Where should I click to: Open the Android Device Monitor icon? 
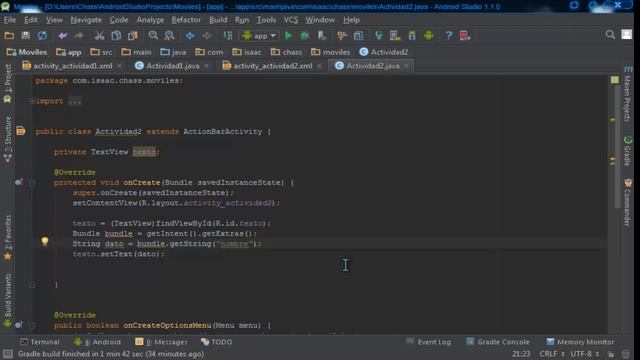(x=429, y=36)
